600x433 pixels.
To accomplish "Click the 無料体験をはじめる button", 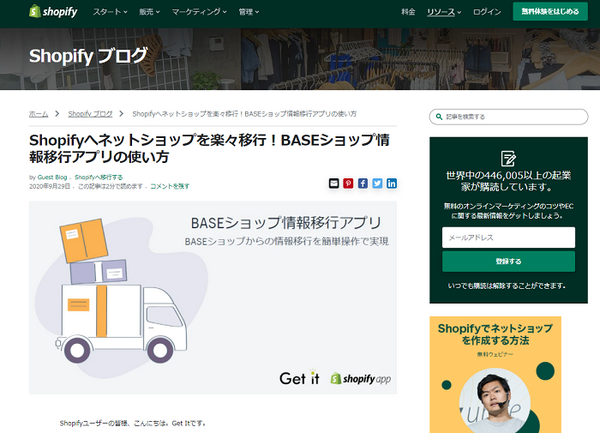I will point(550,11).
